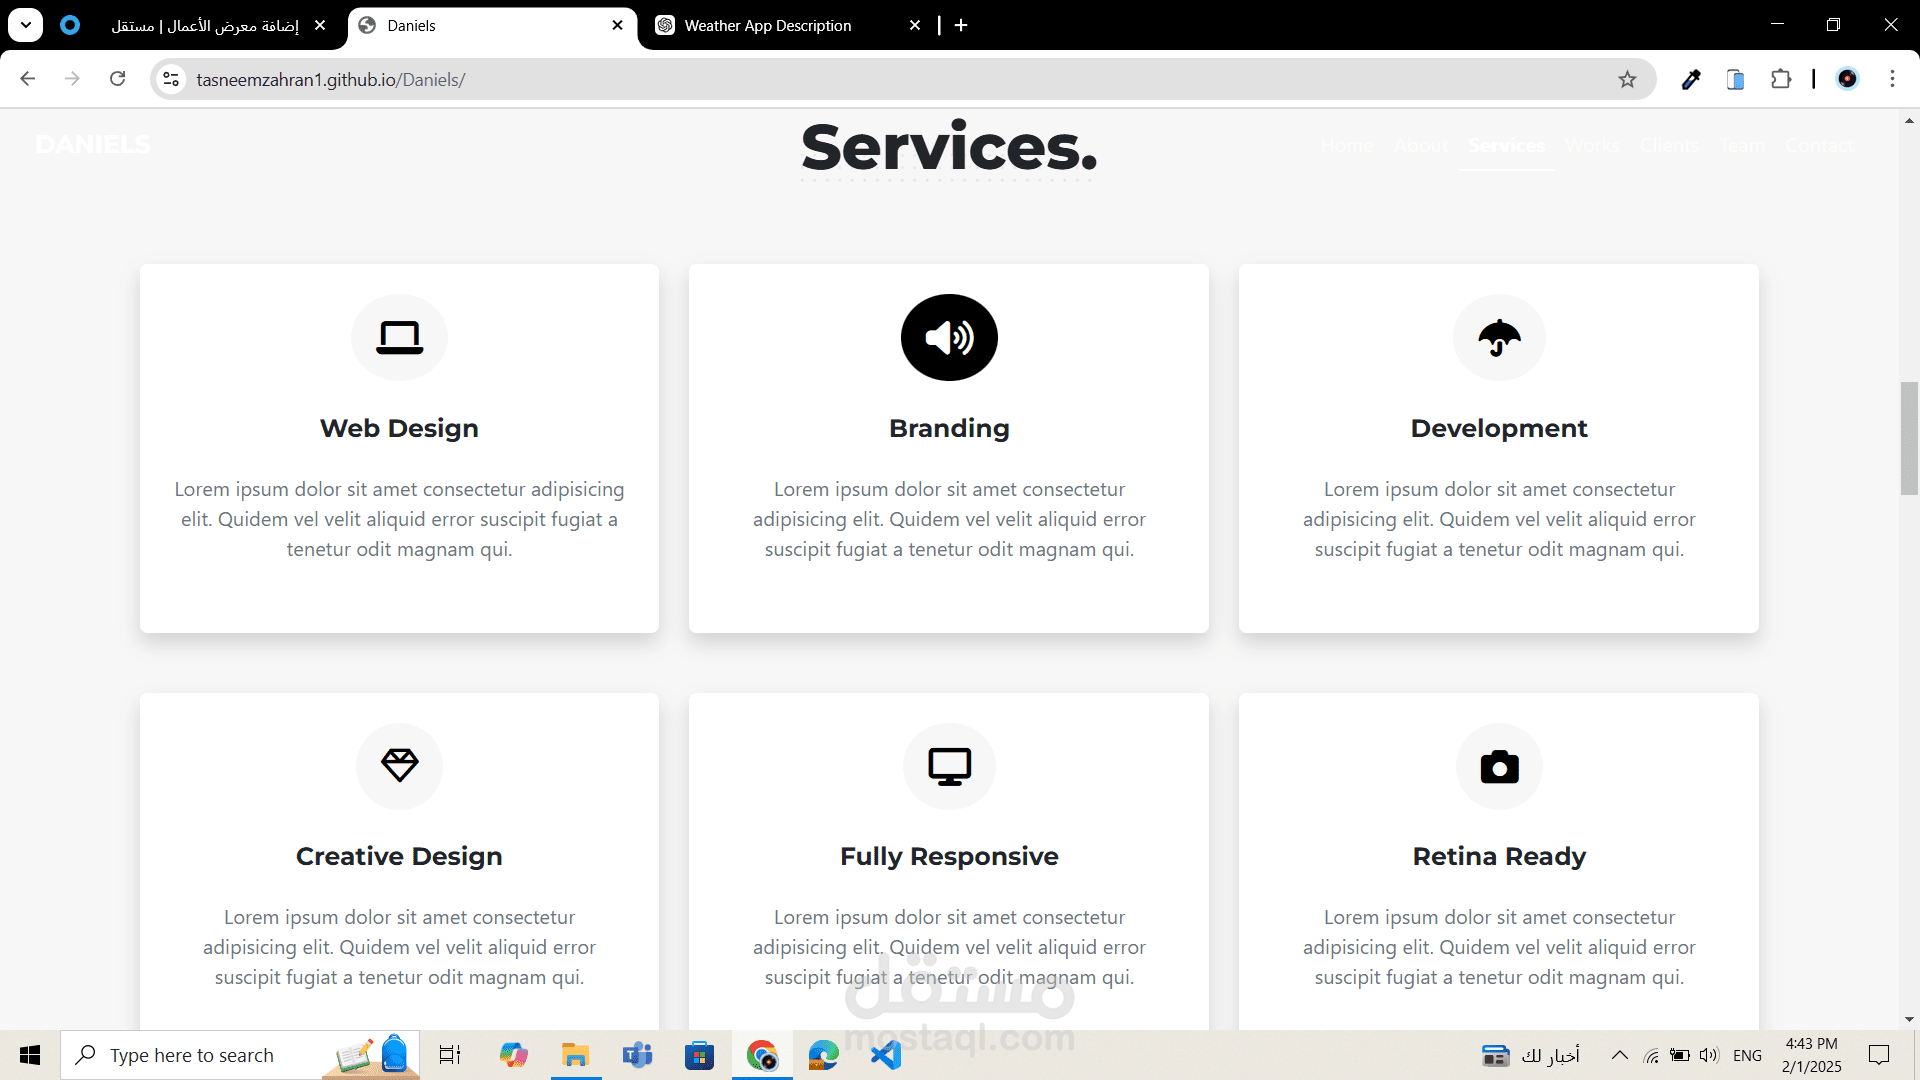
Task: Click the umbrella icon above Development
Action: click(x=1499, y=338)
